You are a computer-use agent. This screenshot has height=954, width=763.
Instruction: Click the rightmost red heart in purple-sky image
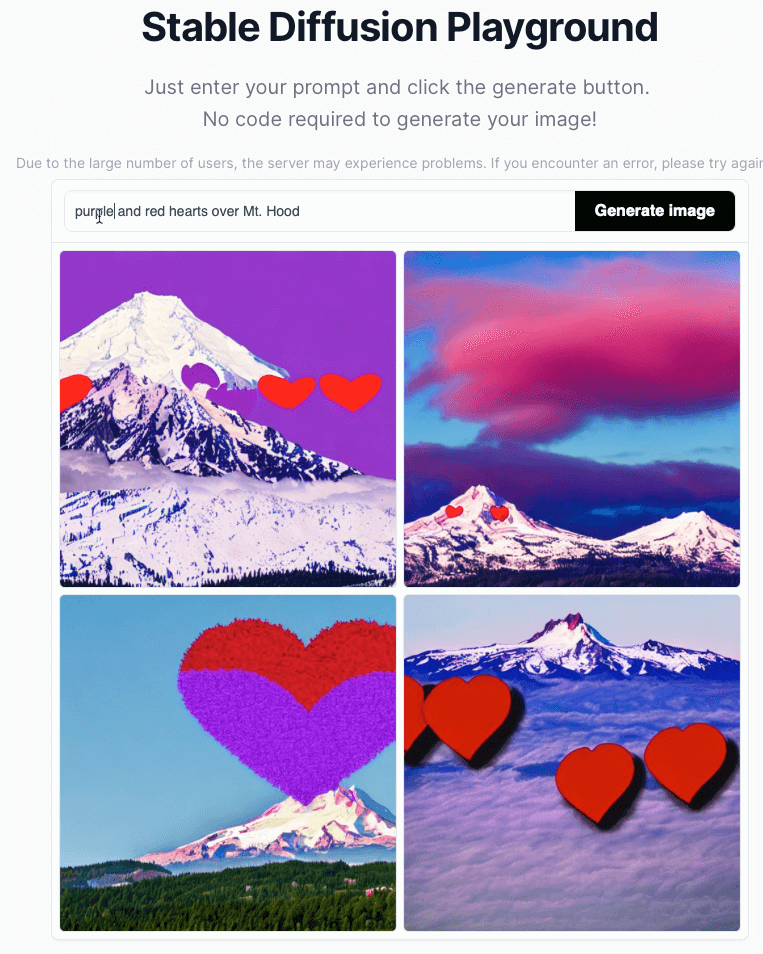point(350,391)
